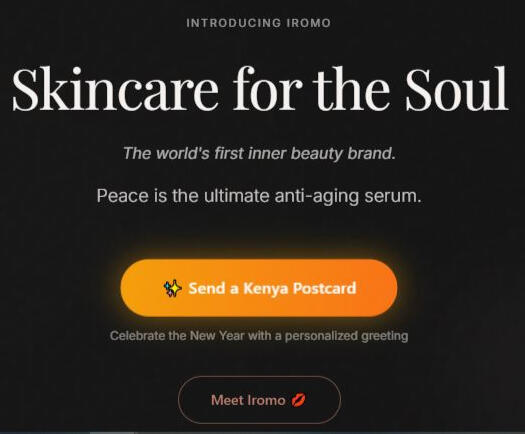Click the 'Celebrate the New Year' caption
525x434 pixels.
pyautogui.click(x=259, y=336)
